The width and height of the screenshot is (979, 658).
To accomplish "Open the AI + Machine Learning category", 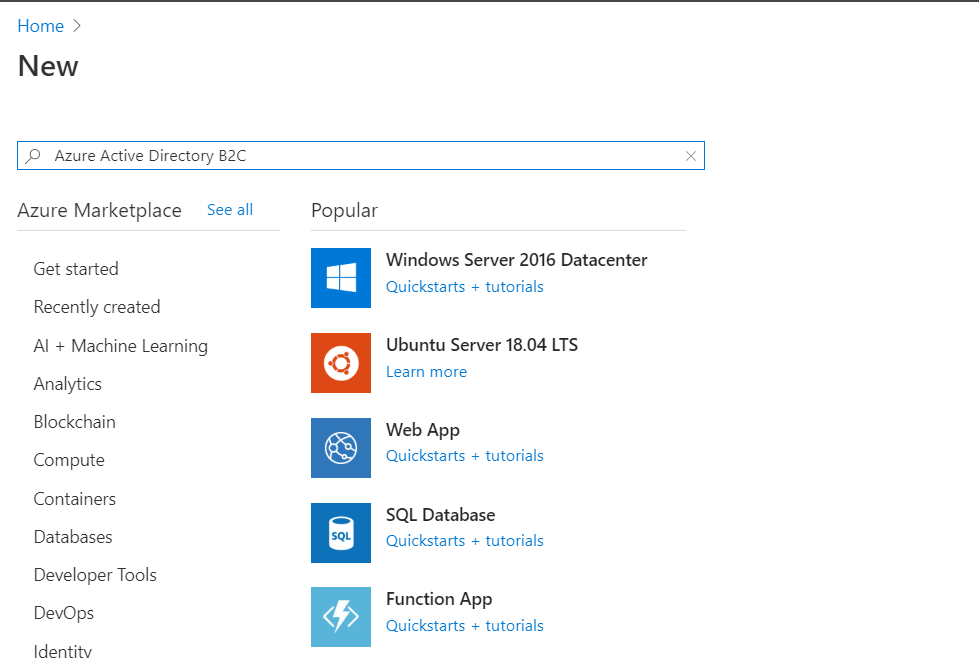I will 121,346.
